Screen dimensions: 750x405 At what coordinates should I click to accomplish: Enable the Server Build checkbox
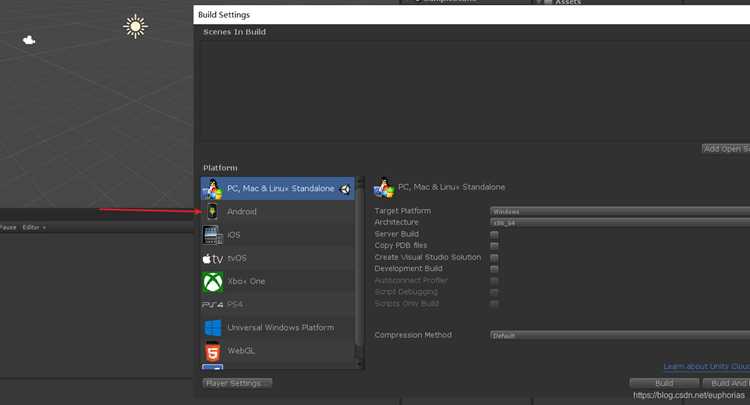495,234
